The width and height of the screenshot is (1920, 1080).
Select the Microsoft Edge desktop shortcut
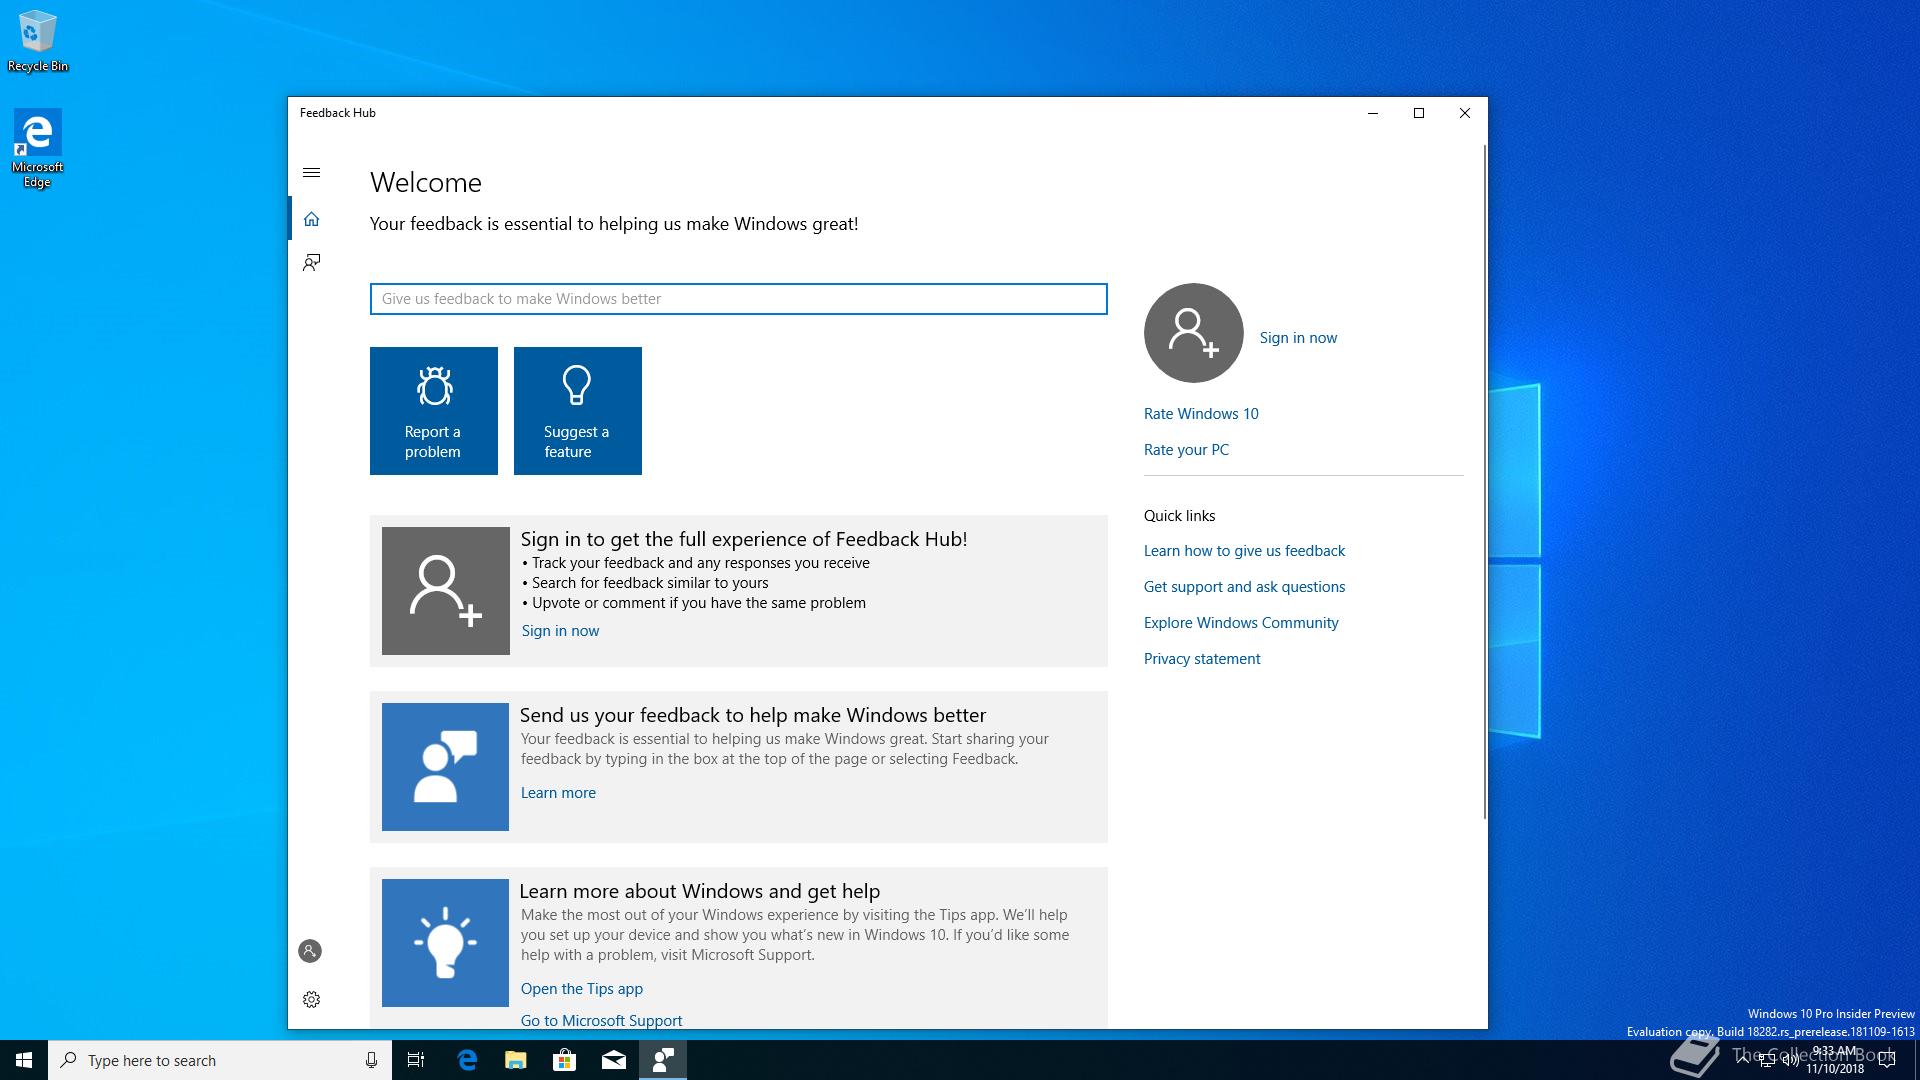tap(37, 149)
